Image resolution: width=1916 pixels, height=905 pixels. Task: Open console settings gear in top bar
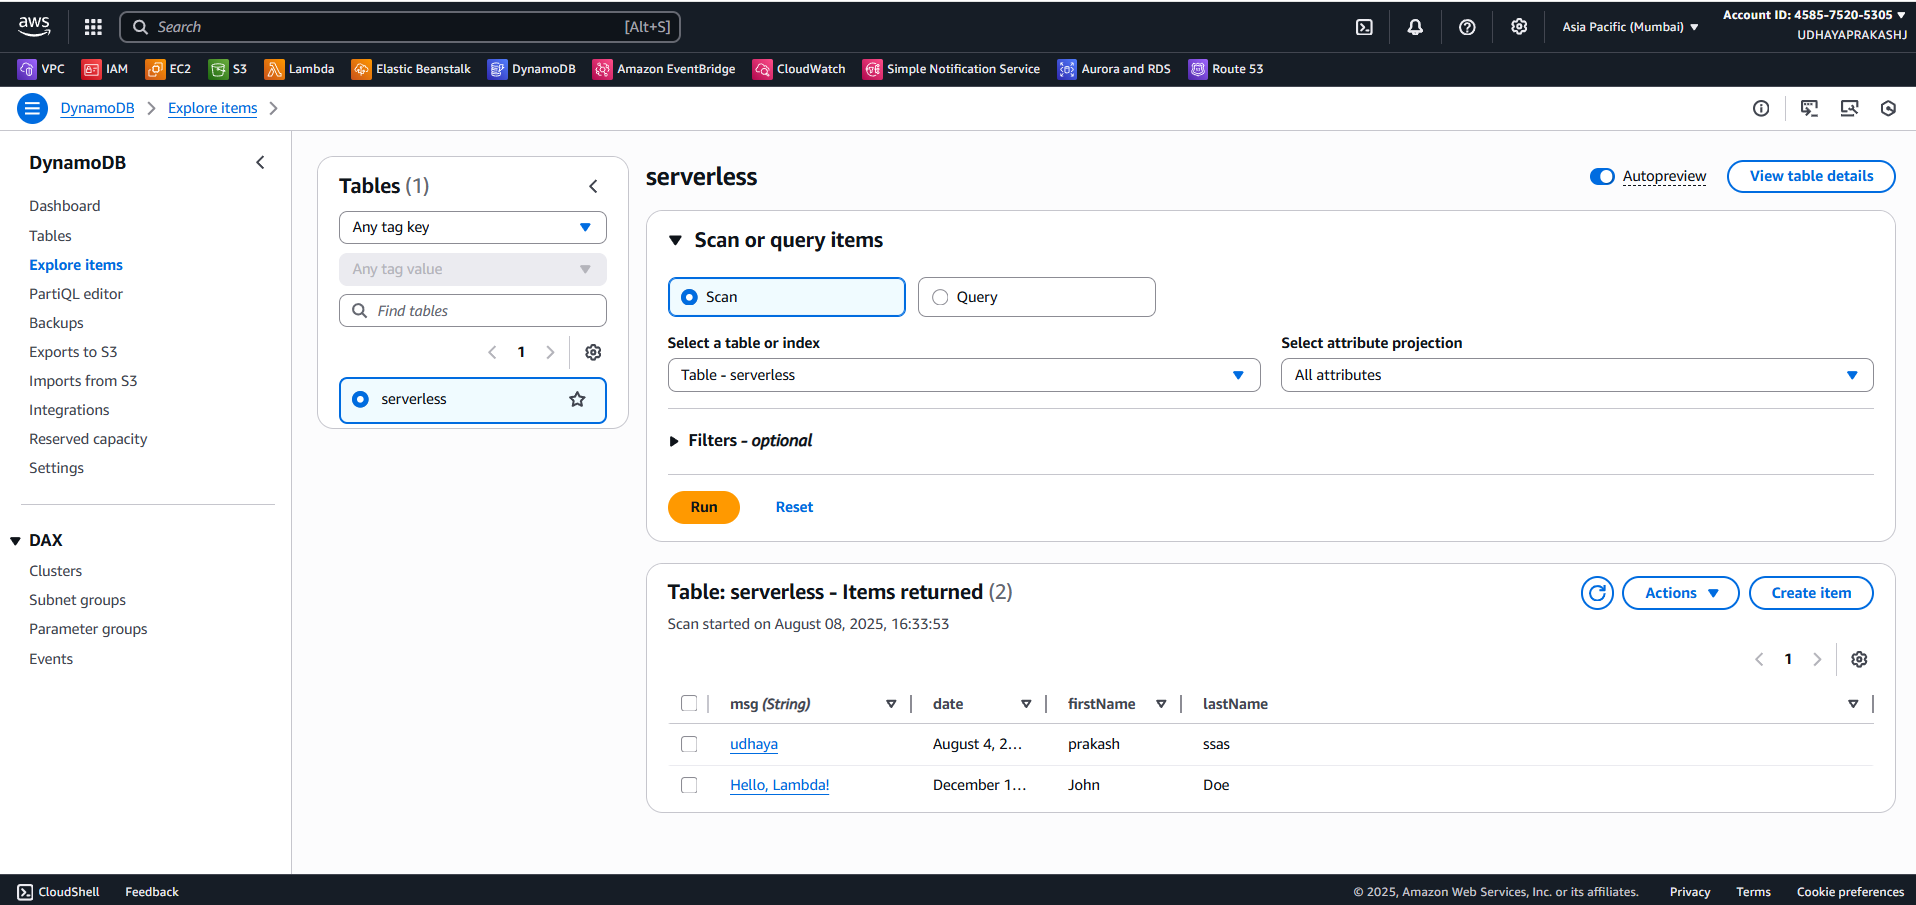coord(1519,27)
